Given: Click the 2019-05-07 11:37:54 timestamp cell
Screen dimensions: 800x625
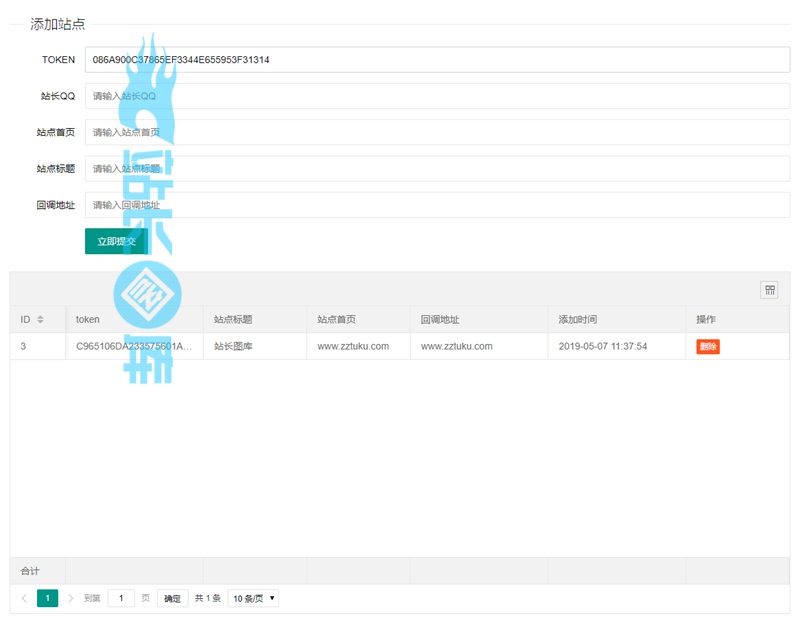Looking at the screenshot, I should click(x=603, y=346).
